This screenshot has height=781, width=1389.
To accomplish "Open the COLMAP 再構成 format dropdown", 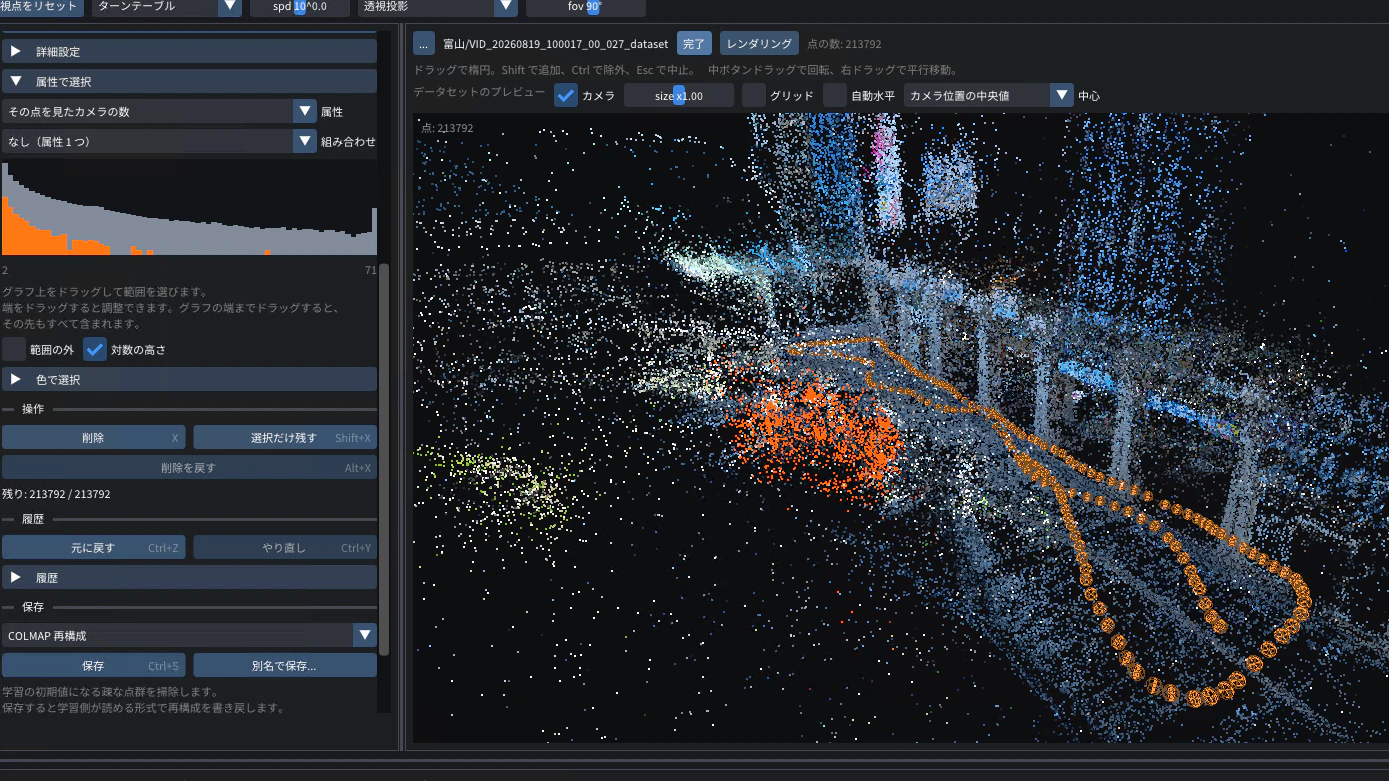I will [189, 635].
